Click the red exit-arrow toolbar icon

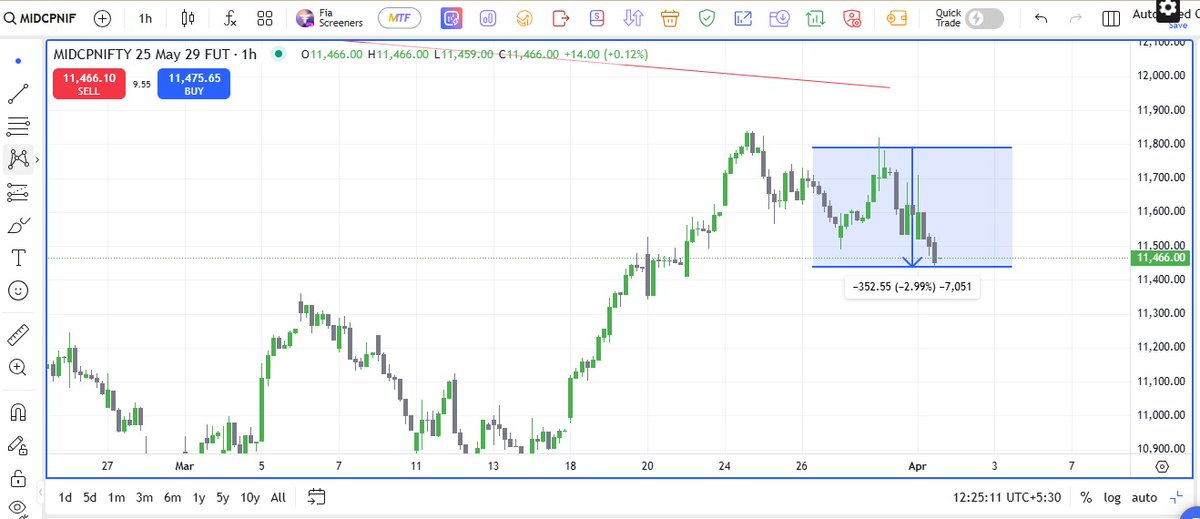(x=560, y=18)
